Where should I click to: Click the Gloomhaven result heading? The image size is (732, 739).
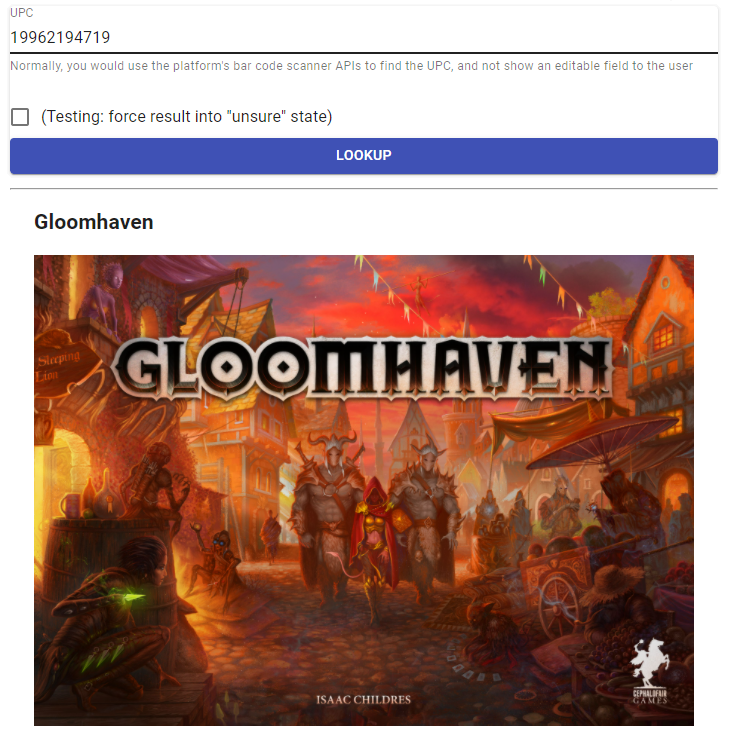(x=94, y=222)
